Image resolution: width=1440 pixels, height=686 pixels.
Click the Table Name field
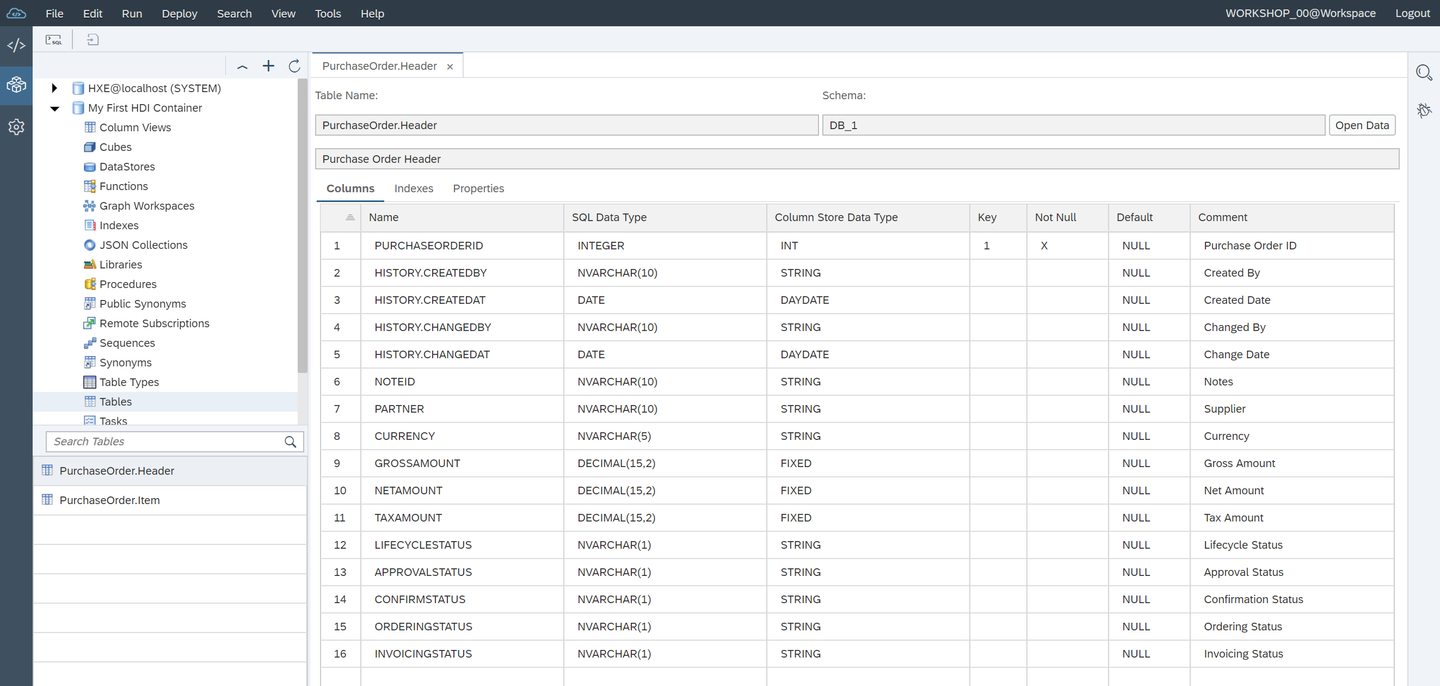(x=567, y=125)
